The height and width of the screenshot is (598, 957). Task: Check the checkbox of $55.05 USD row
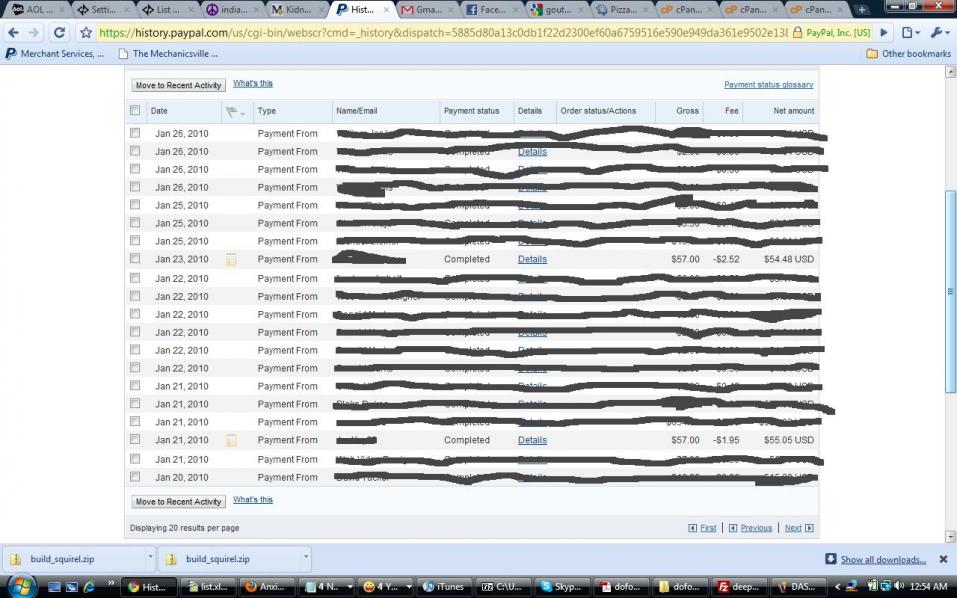[135, 439]
